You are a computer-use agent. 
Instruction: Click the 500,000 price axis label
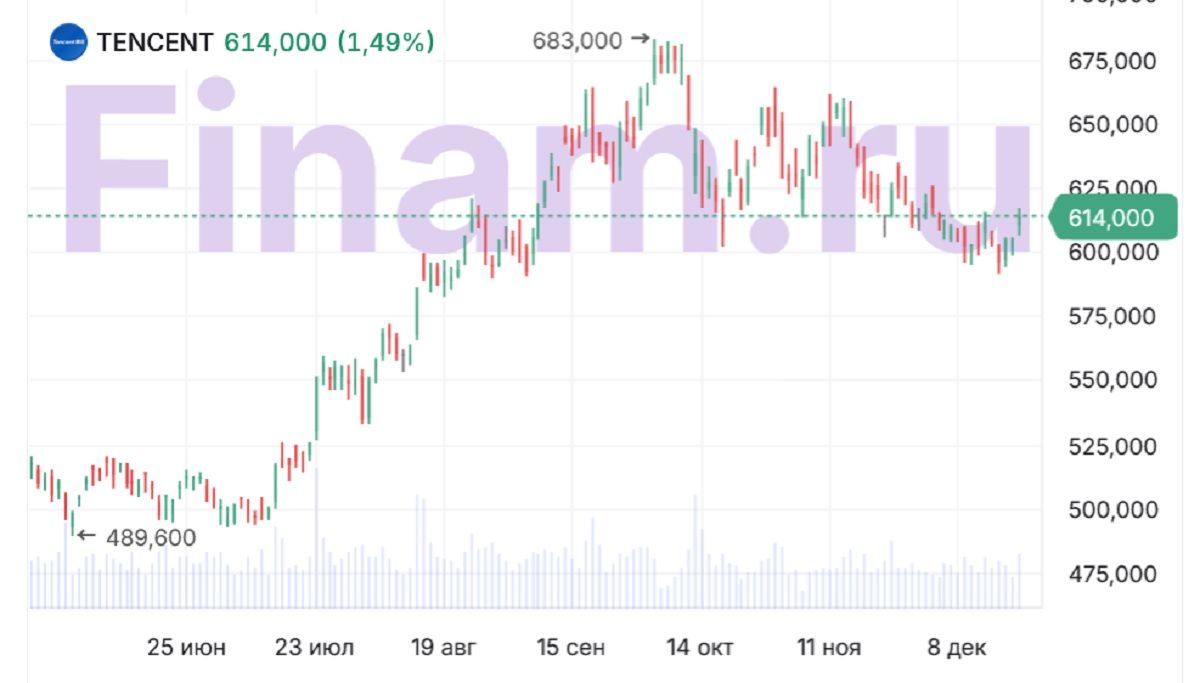(1113, 510)
